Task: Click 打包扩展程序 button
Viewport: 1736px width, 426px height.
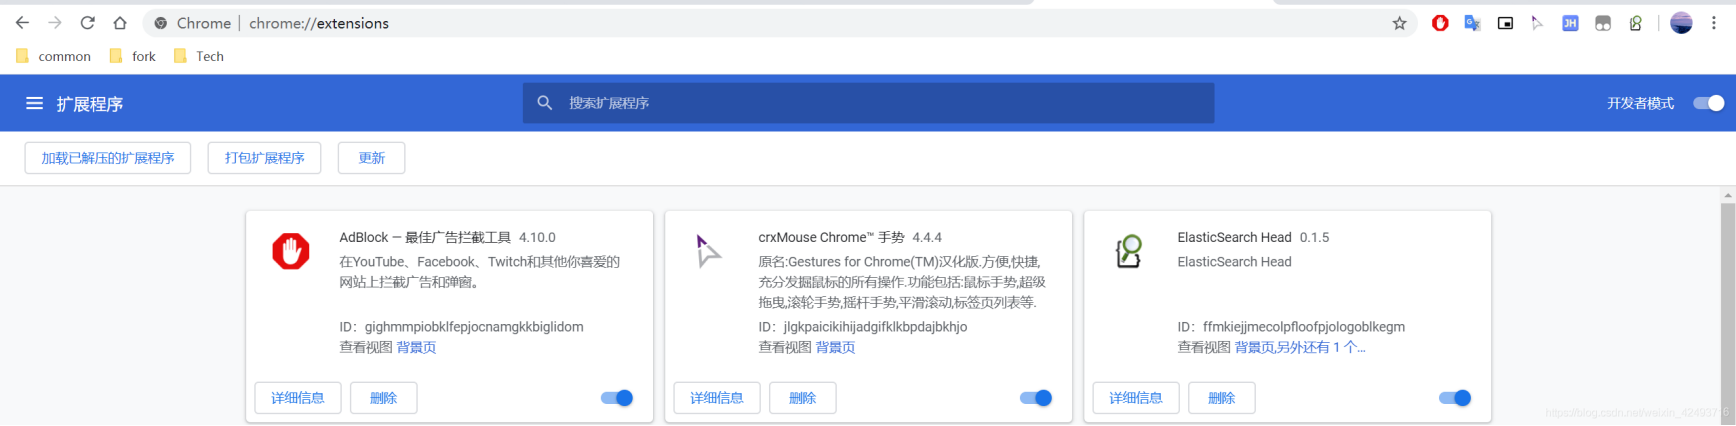Action: coord(265,158)
